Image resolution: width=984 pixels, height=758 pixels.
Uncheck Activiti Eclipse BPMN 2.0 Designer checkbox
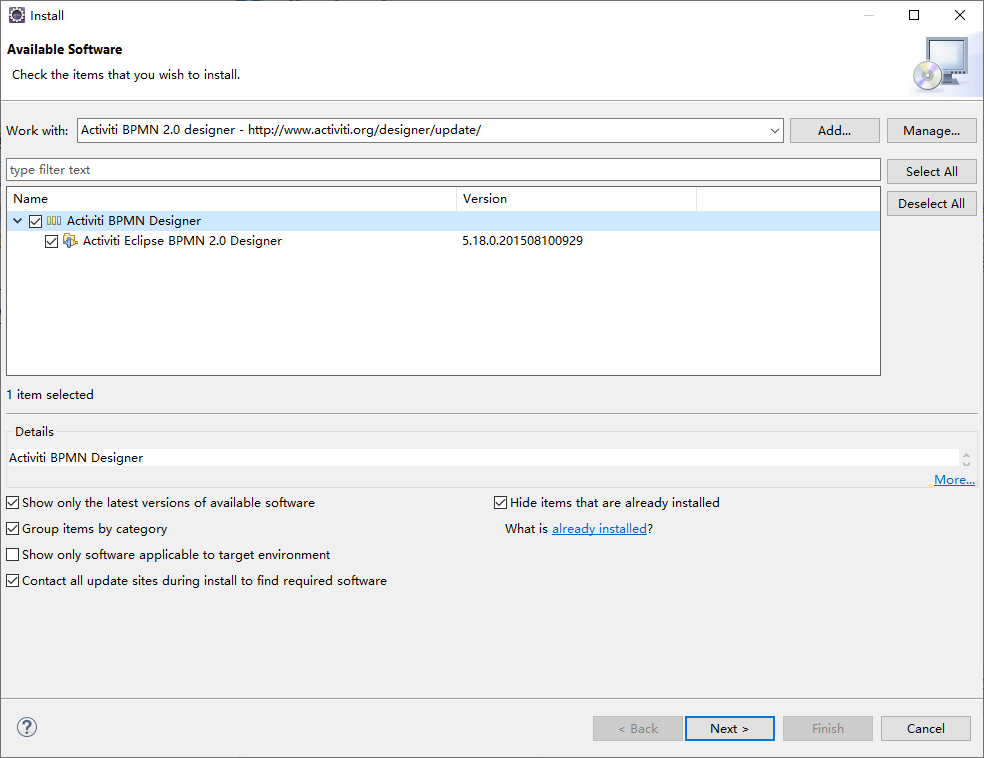51,241
